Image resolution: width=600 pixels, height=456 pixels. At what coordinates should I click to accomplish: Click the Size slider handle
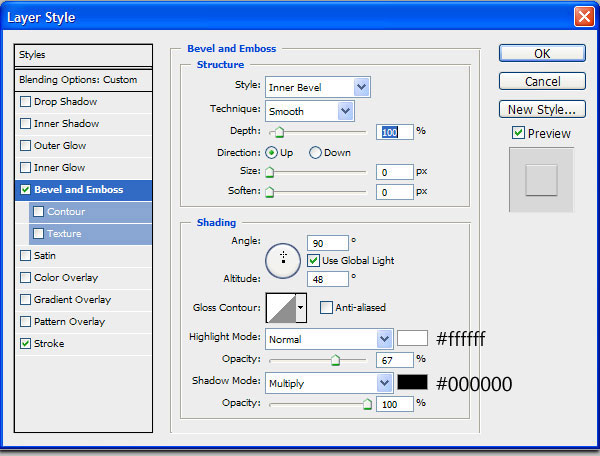[270, 173]
